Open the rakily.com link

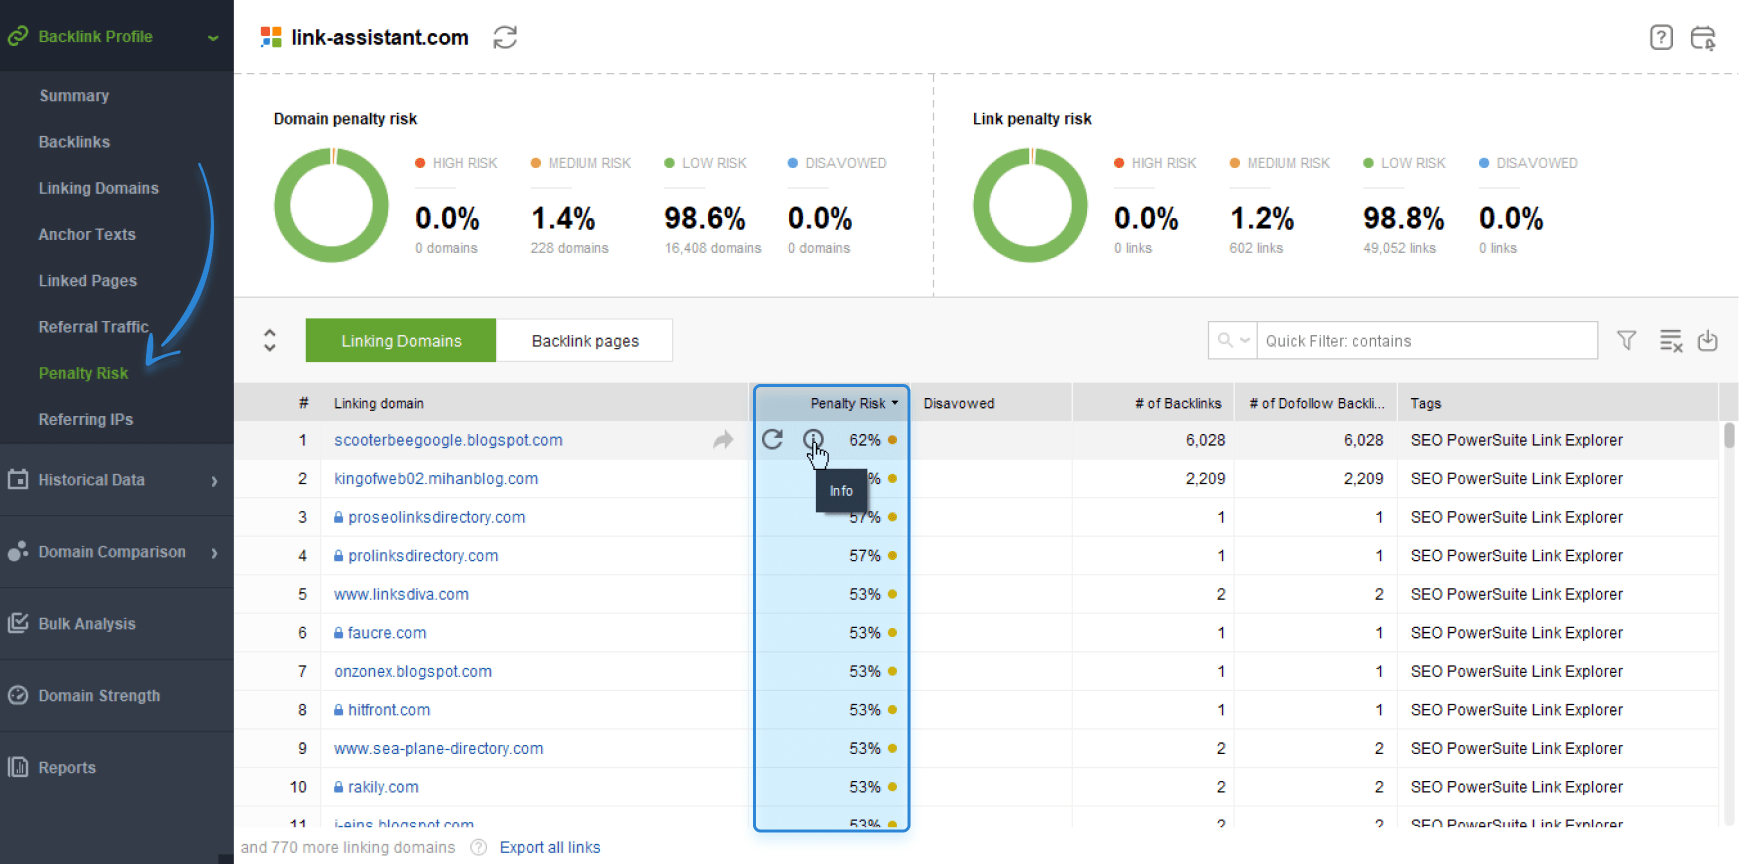pyautogui.click(x=383, y=787)
